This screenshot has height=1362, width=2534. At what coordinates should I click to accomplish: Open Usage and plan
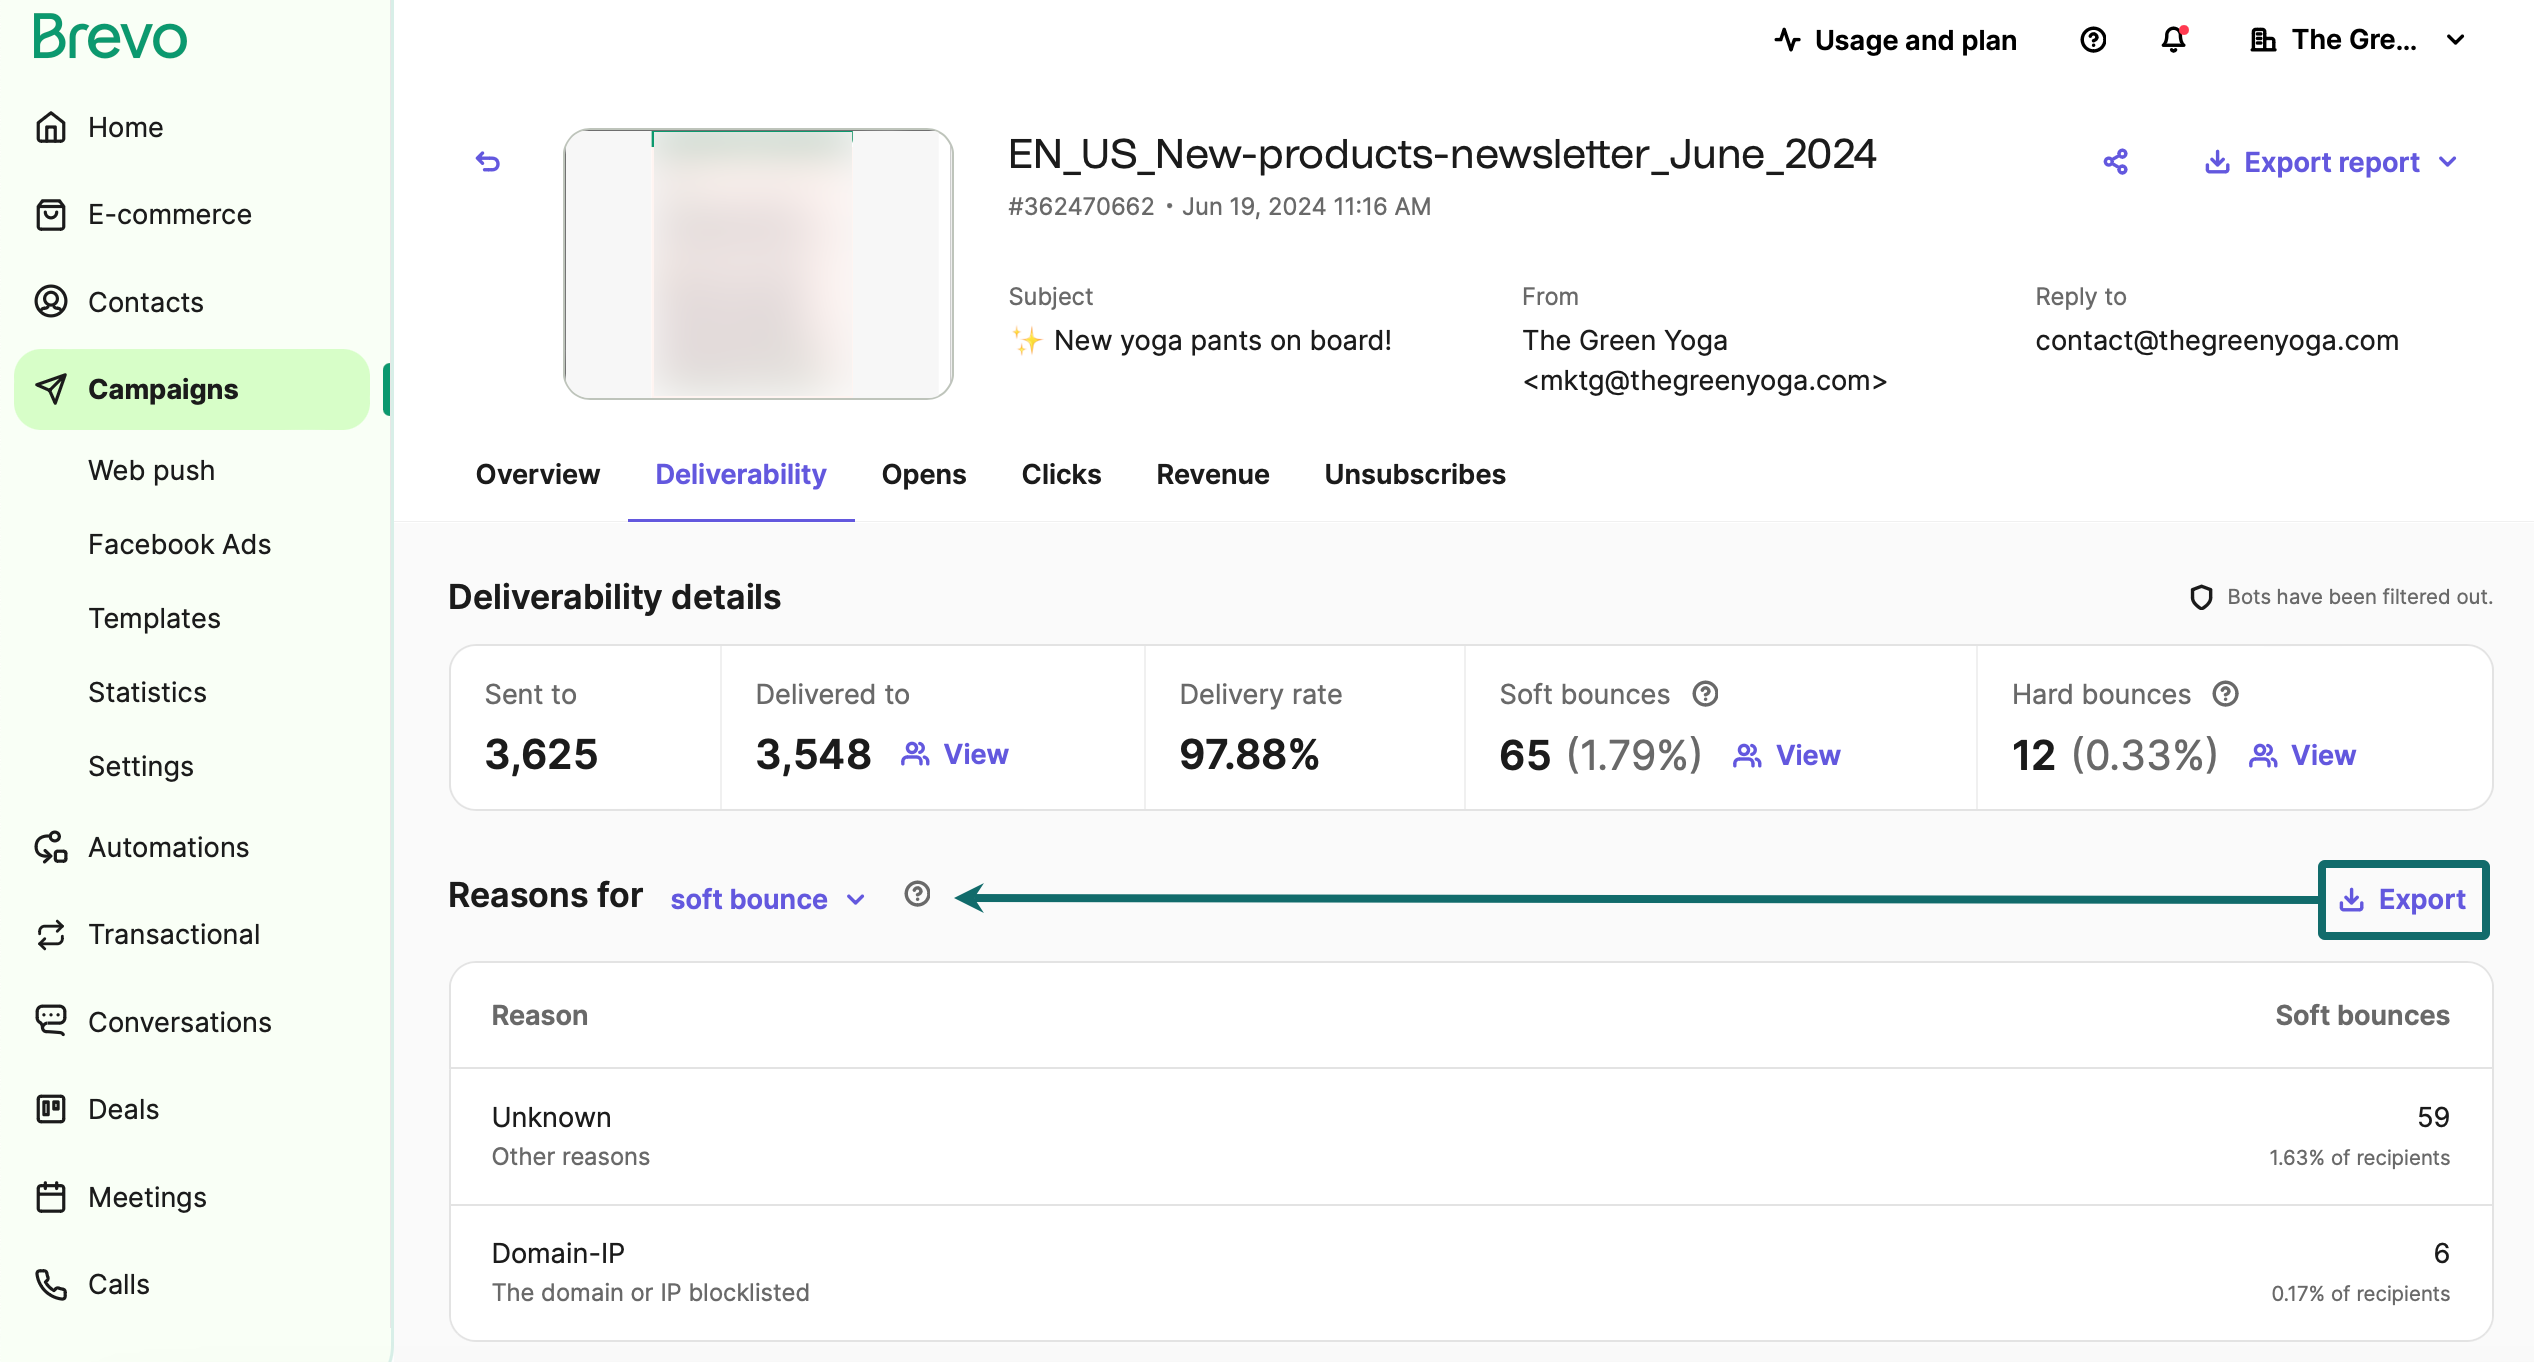coord(1895,40)
